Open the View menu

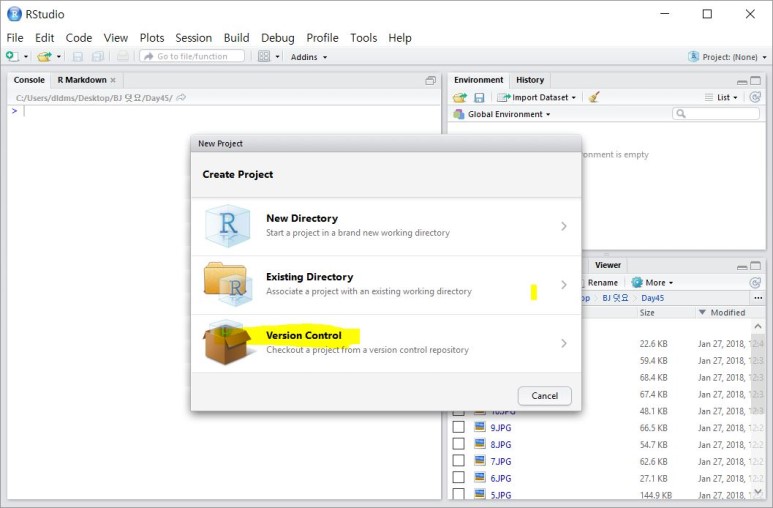(x=115, y=38)
